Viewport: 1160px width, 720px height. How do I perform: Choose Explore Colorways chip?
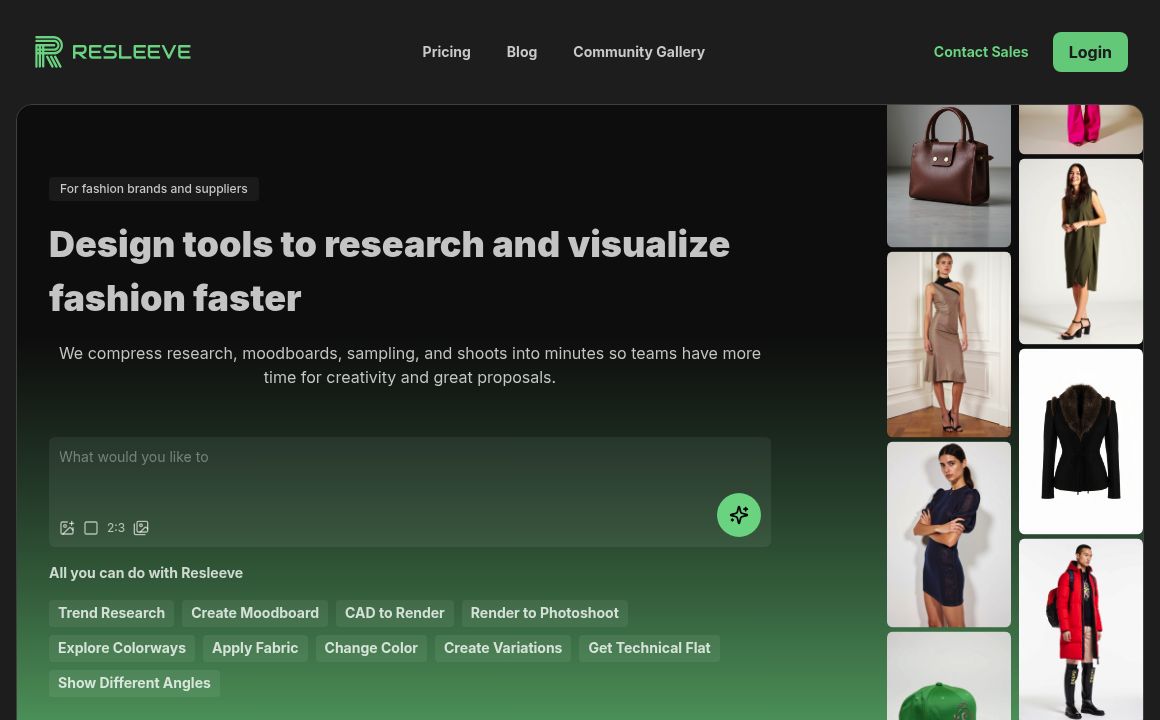click(x=122, y=648)
